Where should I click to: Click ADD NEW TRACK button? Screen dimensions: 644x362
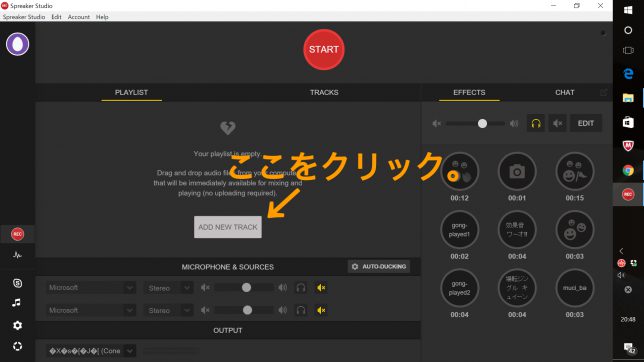(228, 227)
